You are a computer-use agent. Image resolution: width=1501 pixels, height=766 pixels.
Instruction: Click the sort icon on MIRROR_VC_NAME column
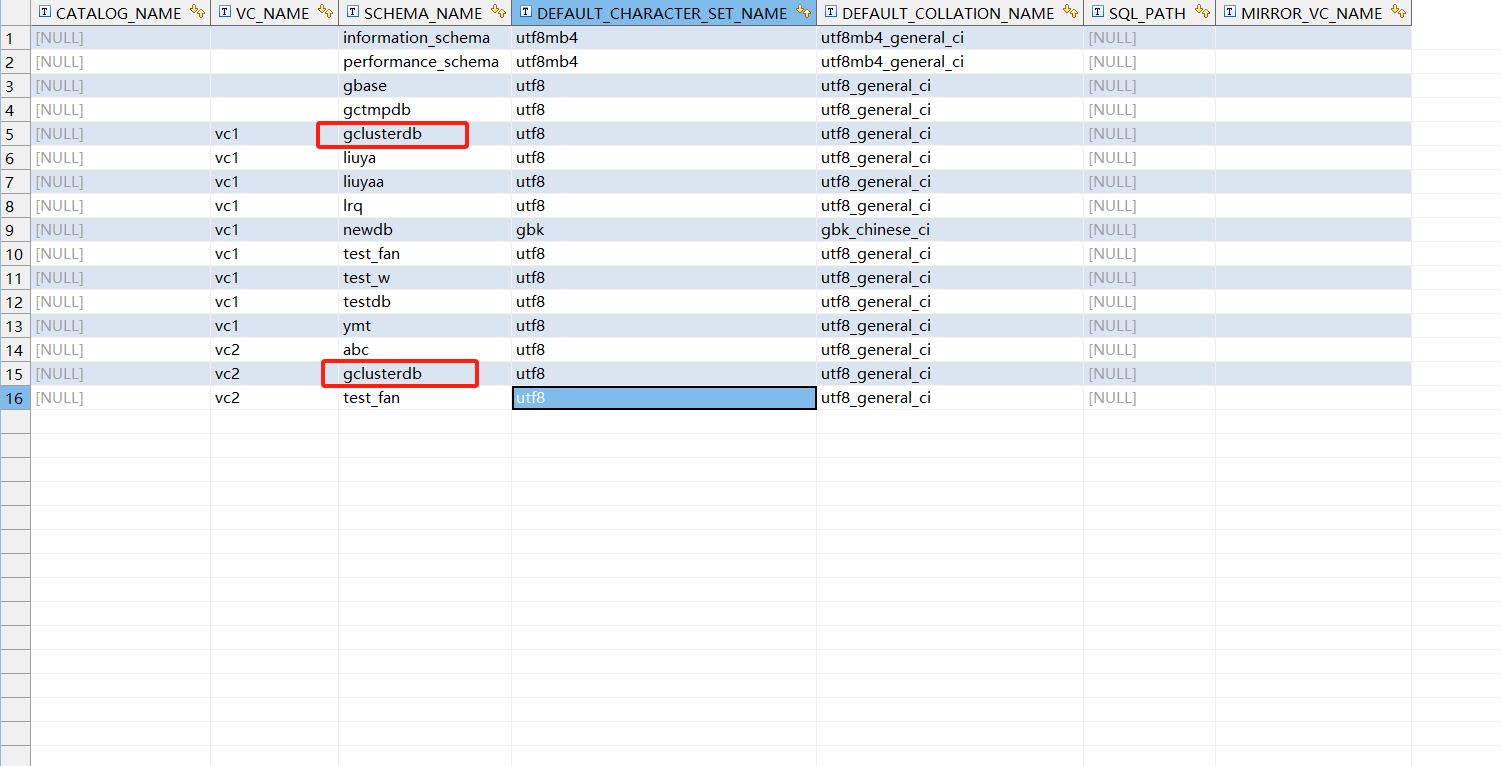[1398, 13]
